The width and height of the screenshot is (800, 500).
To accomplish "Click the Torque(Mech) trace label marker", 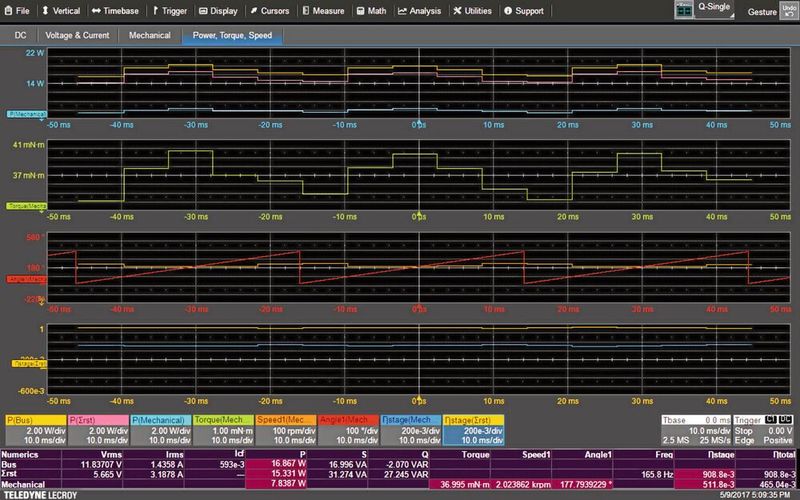I will coord(27,205).
